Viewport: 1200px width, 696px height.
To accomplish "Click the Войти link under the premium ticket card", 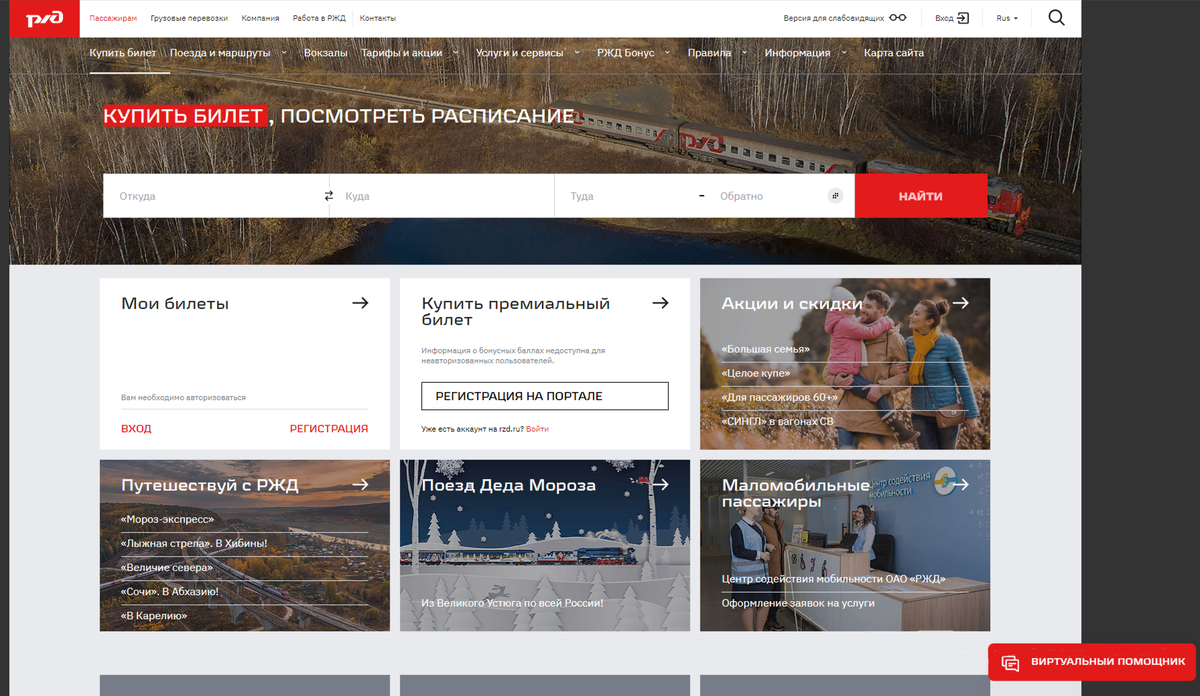I will click(x=537, y=429).
